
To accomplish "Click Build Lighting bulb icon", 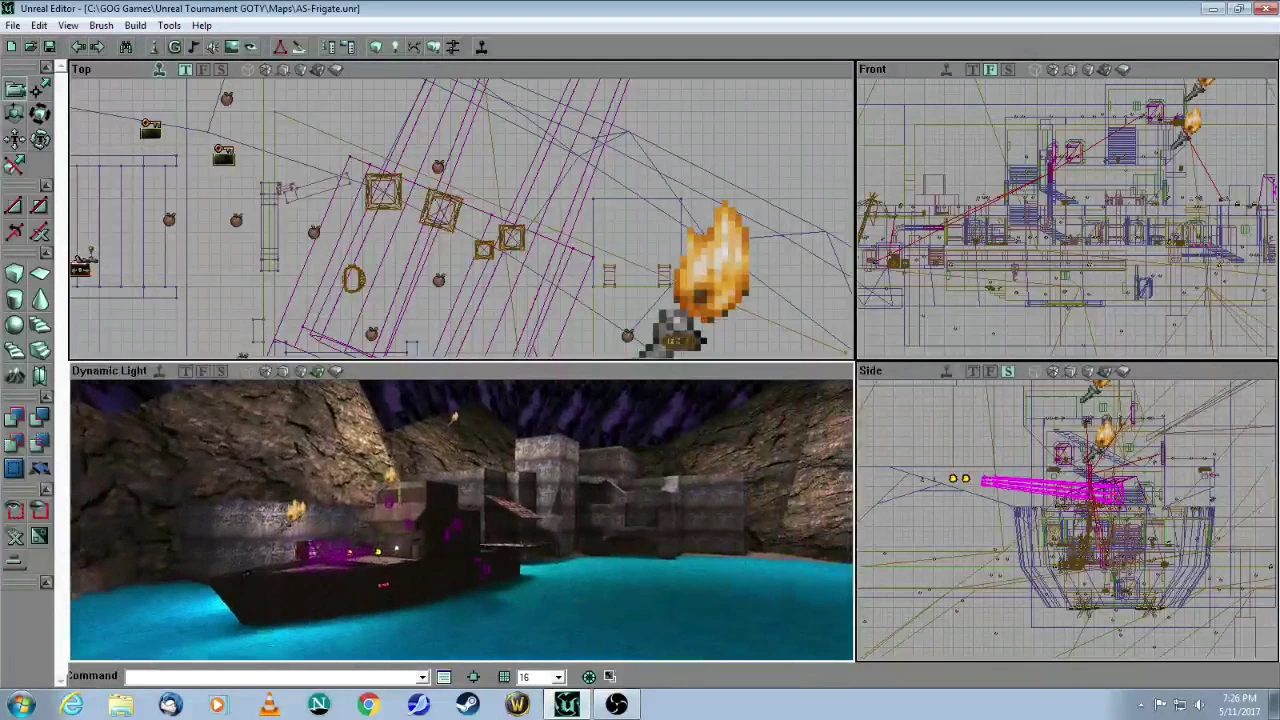I will (x=395, y=47).
